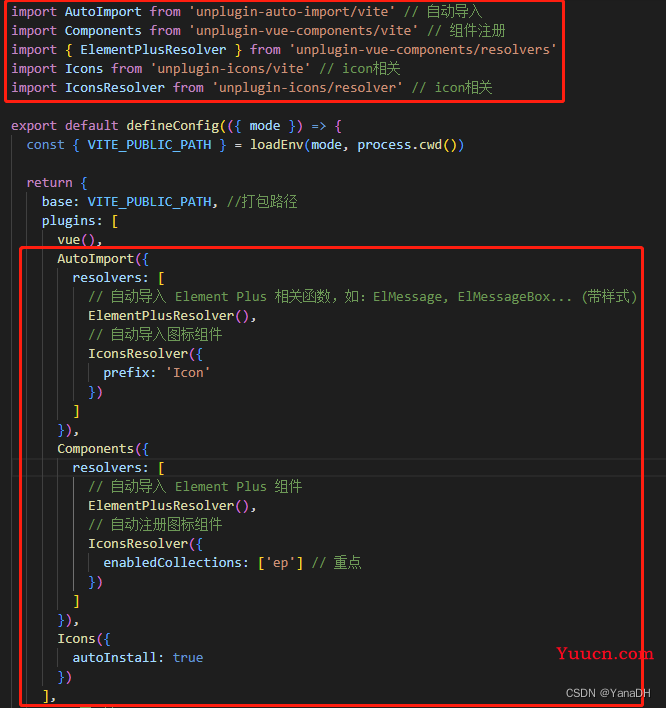Click the 'ep' string in the array

click(x=280, y=563)
